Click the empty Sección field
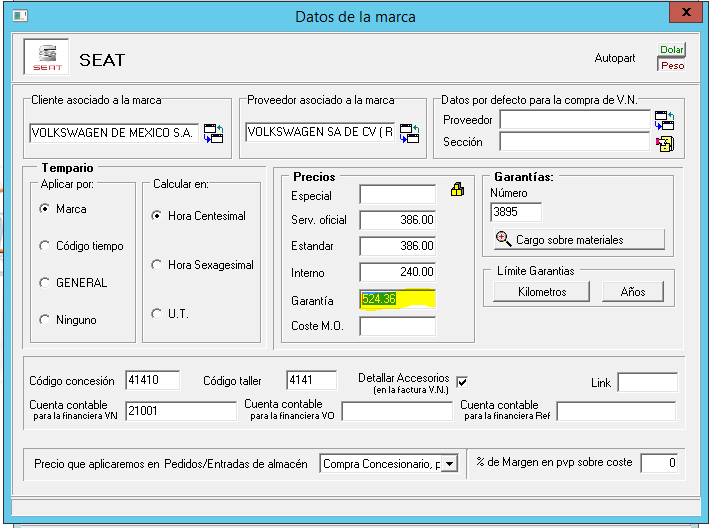This screenshot has width=712, height=528. (x=575, y=142)
